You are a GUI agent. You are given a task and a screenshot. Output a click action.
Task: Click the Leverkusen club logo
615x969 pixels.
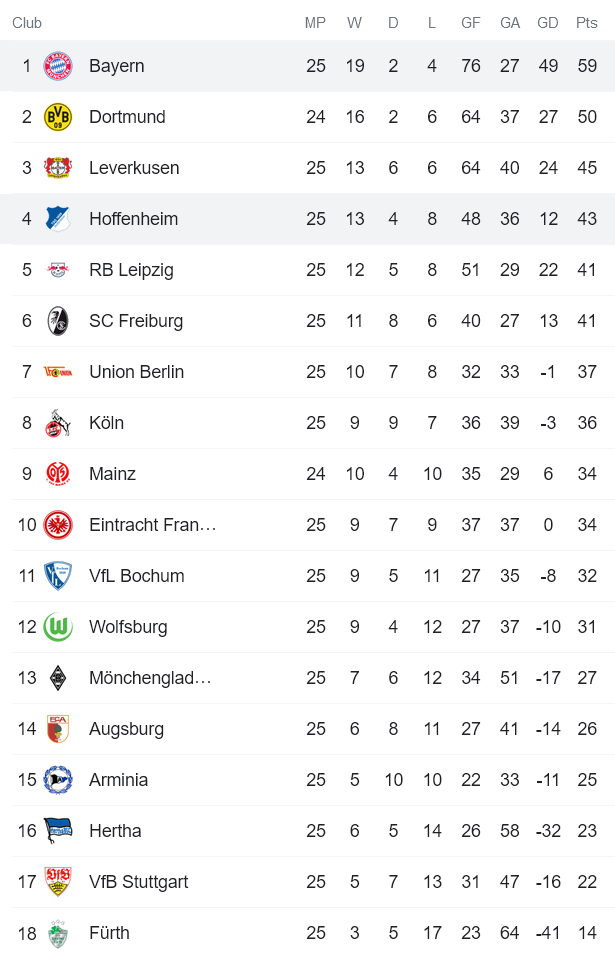[x=59, y=168]
